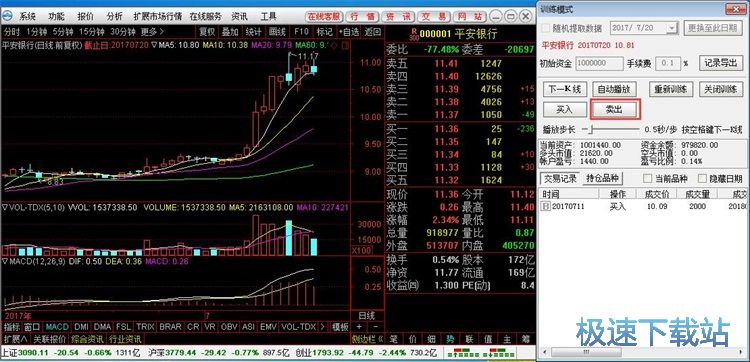Viewport: 750px width, 362px height.
Task: Click the 返回 back toolbar button
Action: click(373, 32)
